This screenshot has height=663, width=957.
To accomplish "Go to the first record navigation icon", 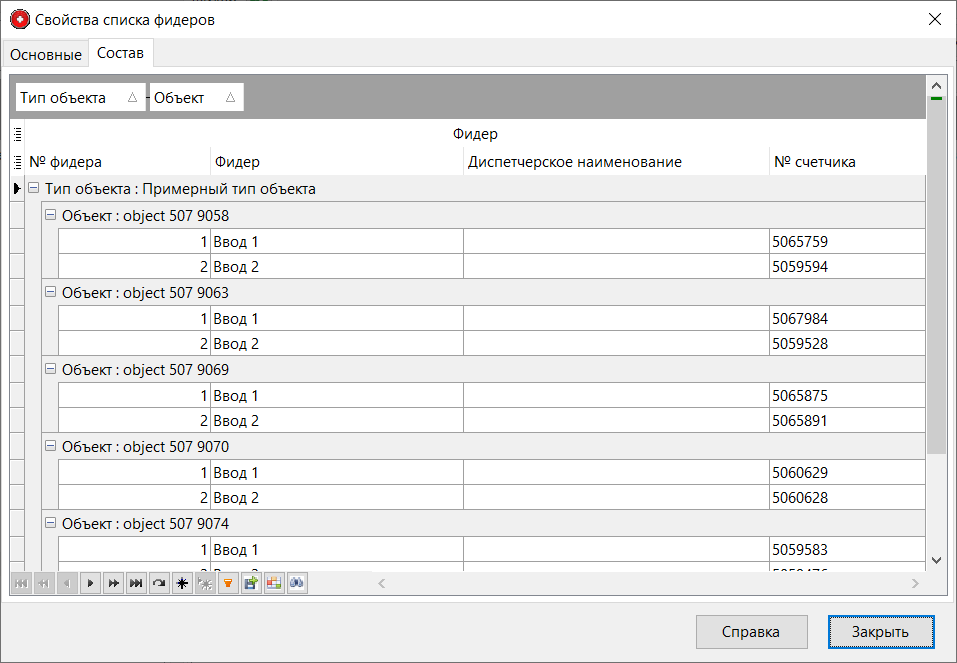I will pyautogui.click(x=21, y=583).
